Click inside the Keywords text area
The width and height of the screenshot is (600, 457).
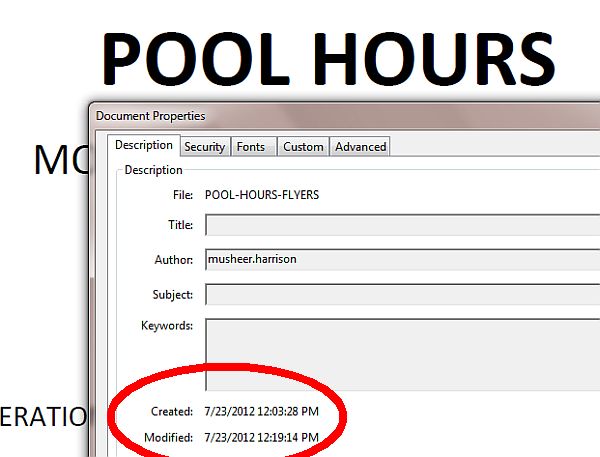point(403,355)
